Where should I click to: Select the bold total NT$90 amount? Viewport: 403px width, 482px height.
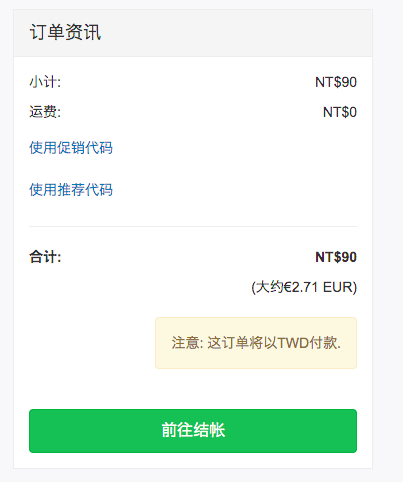coord(336,257)
